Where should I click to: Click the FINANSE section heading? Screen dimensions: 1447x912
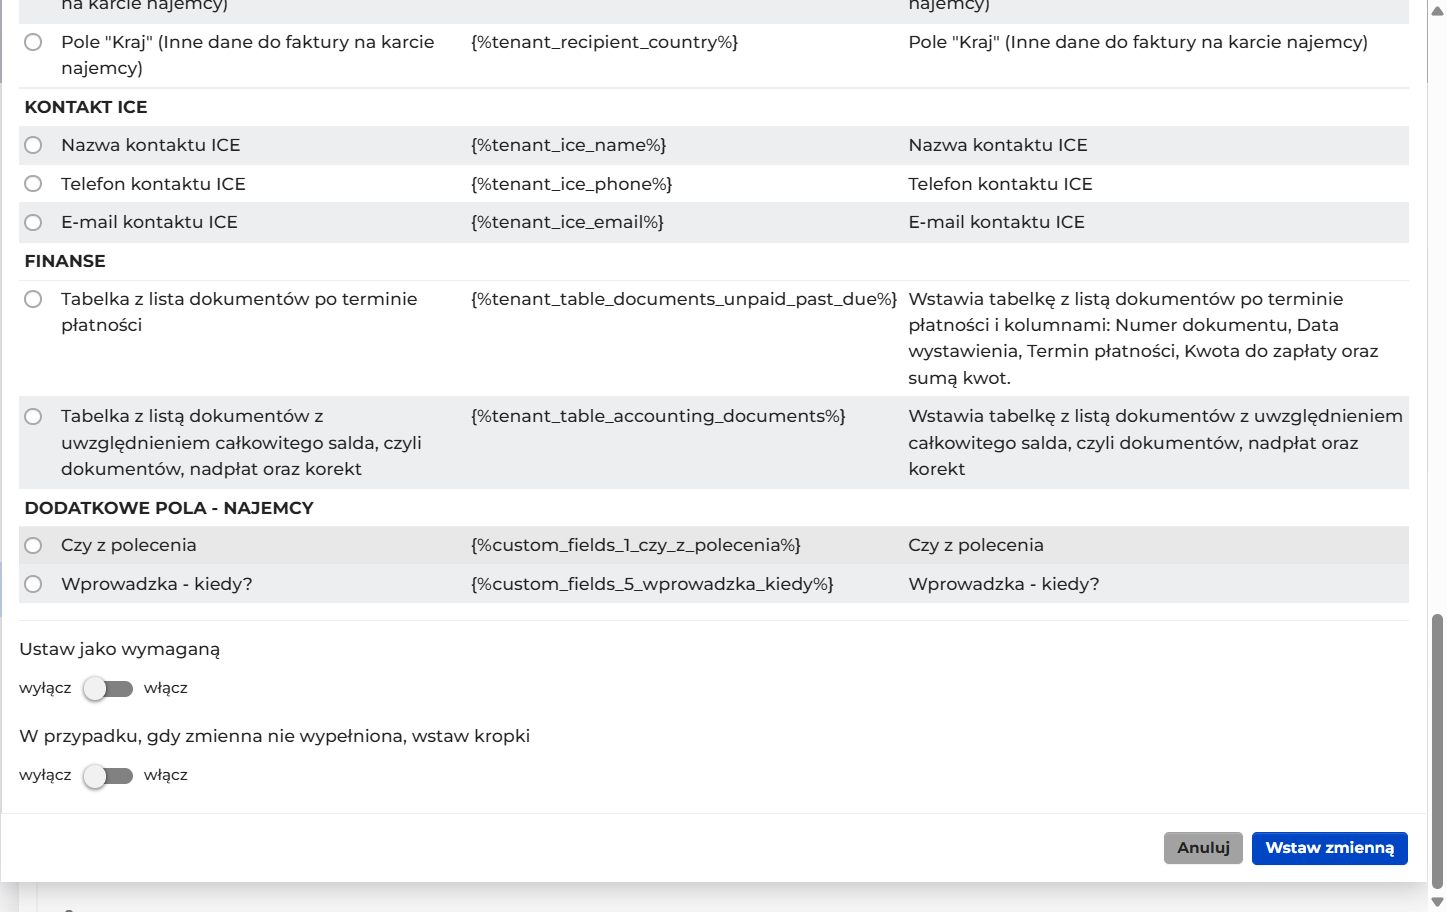65,261
